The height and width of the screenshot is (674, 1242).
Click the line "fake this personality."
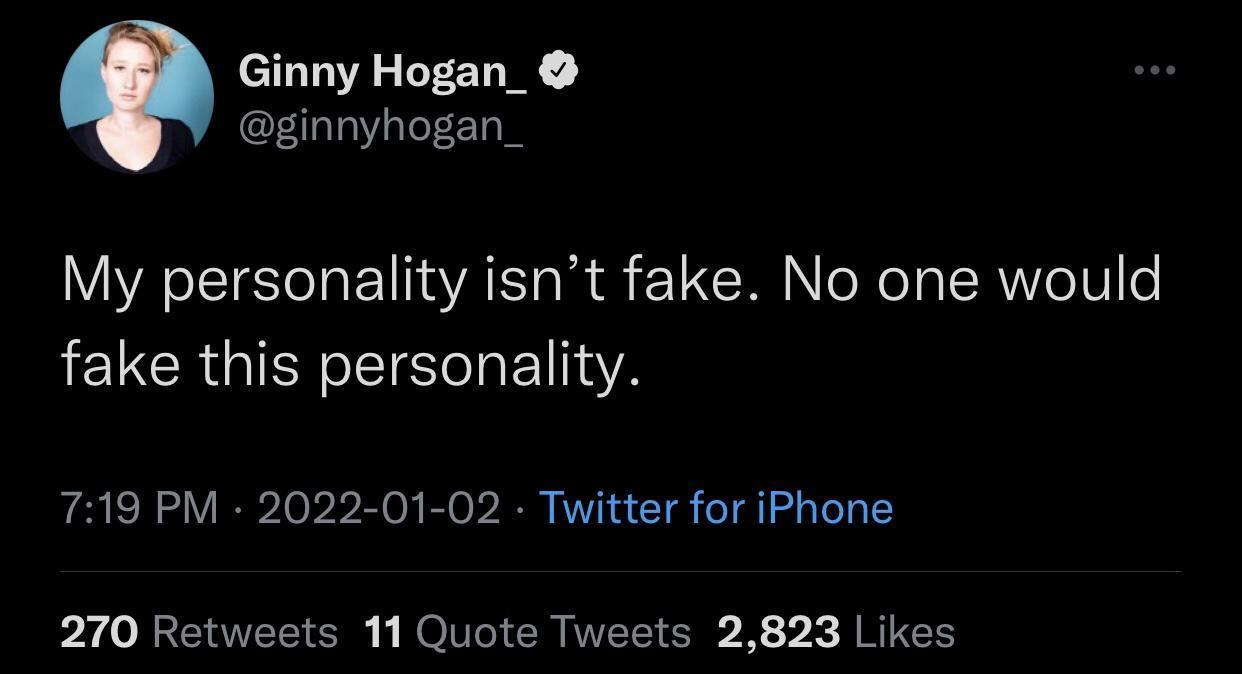pyautogui.click(x=350, y=364)
